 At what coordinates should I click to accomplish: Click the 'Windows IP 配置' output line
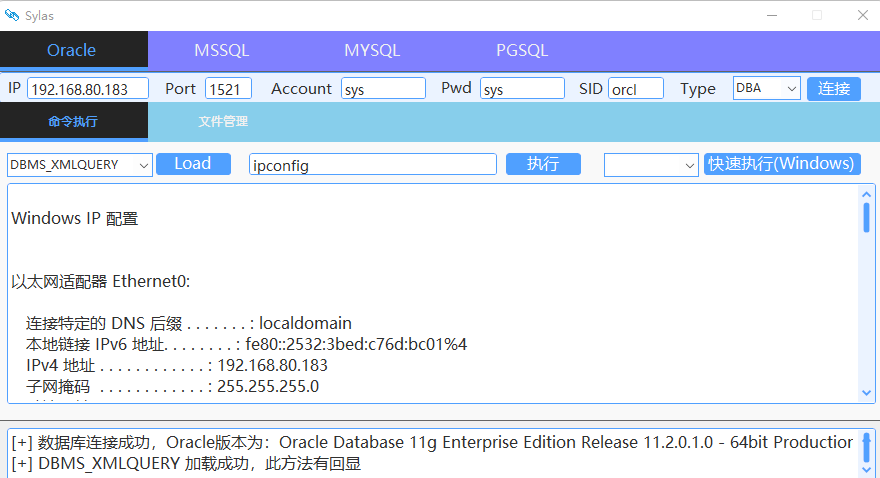click(75, 218)
